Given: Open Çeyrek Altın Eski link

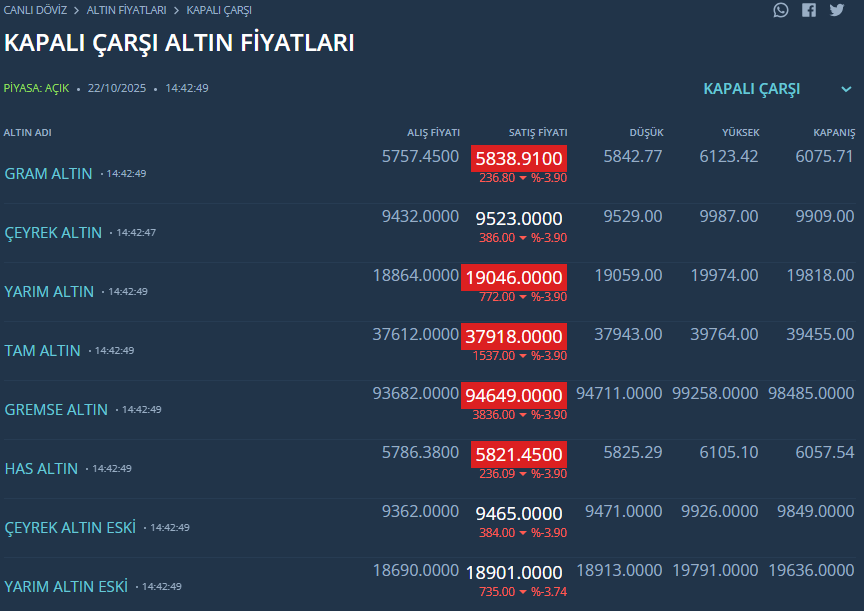Looking at the screenshot, I should pyautogui.click(x=70, y=528).
